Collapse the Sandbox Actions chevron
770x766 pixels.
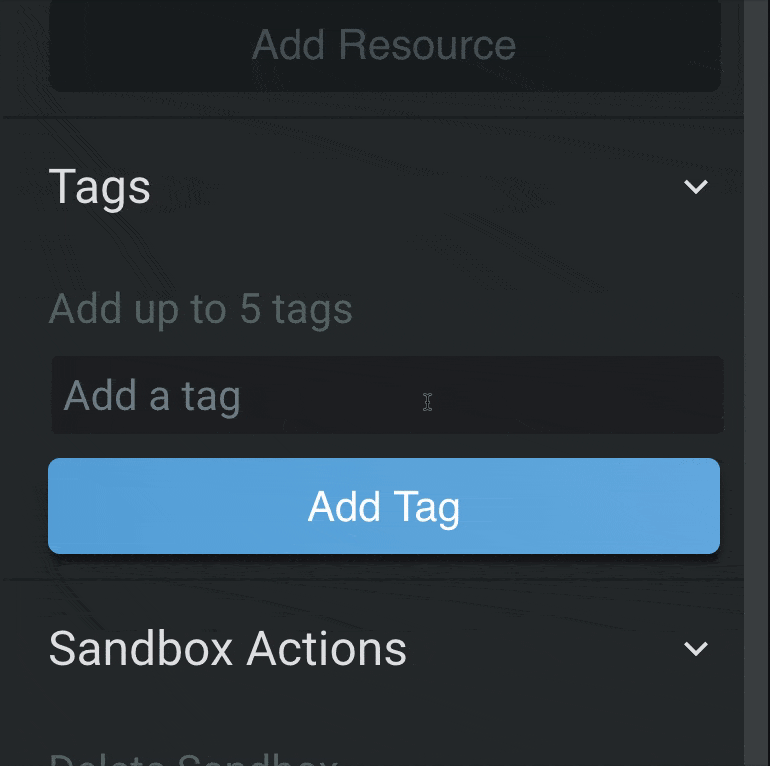[695, 649]
